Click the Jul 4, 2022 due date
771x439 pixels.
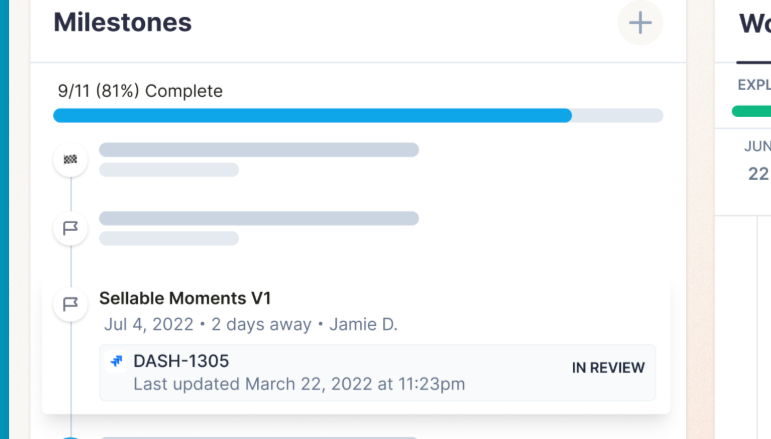click(x=148, y=324)
